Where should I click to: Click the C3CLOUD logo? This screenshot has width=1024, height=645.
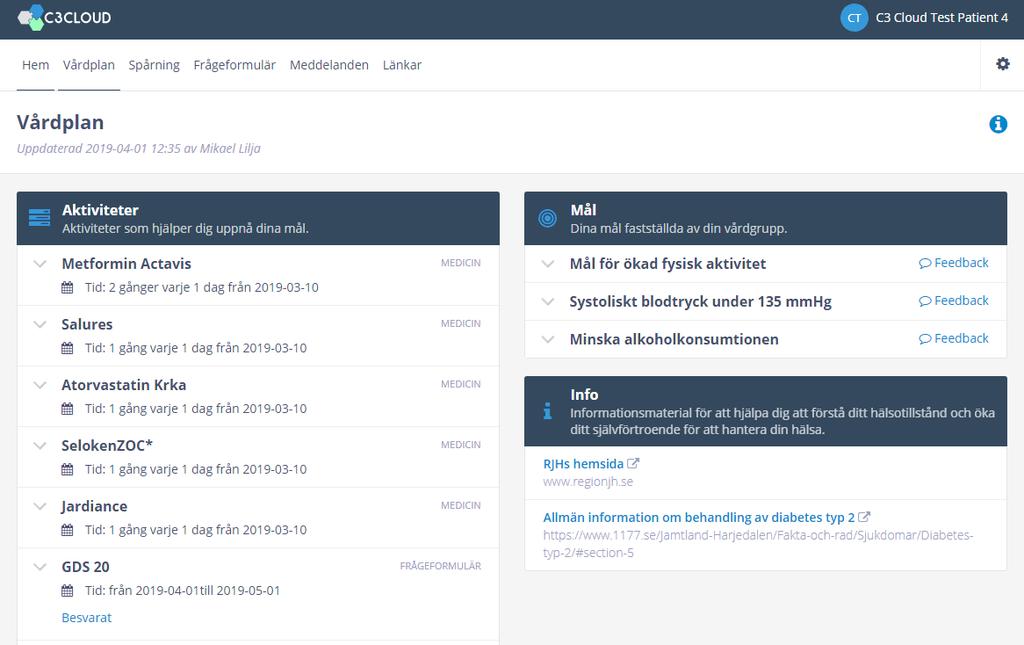64,18
